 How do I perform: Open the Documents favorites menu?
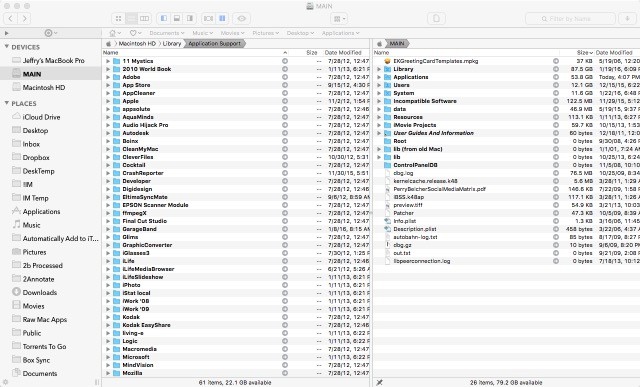(167, 33)
